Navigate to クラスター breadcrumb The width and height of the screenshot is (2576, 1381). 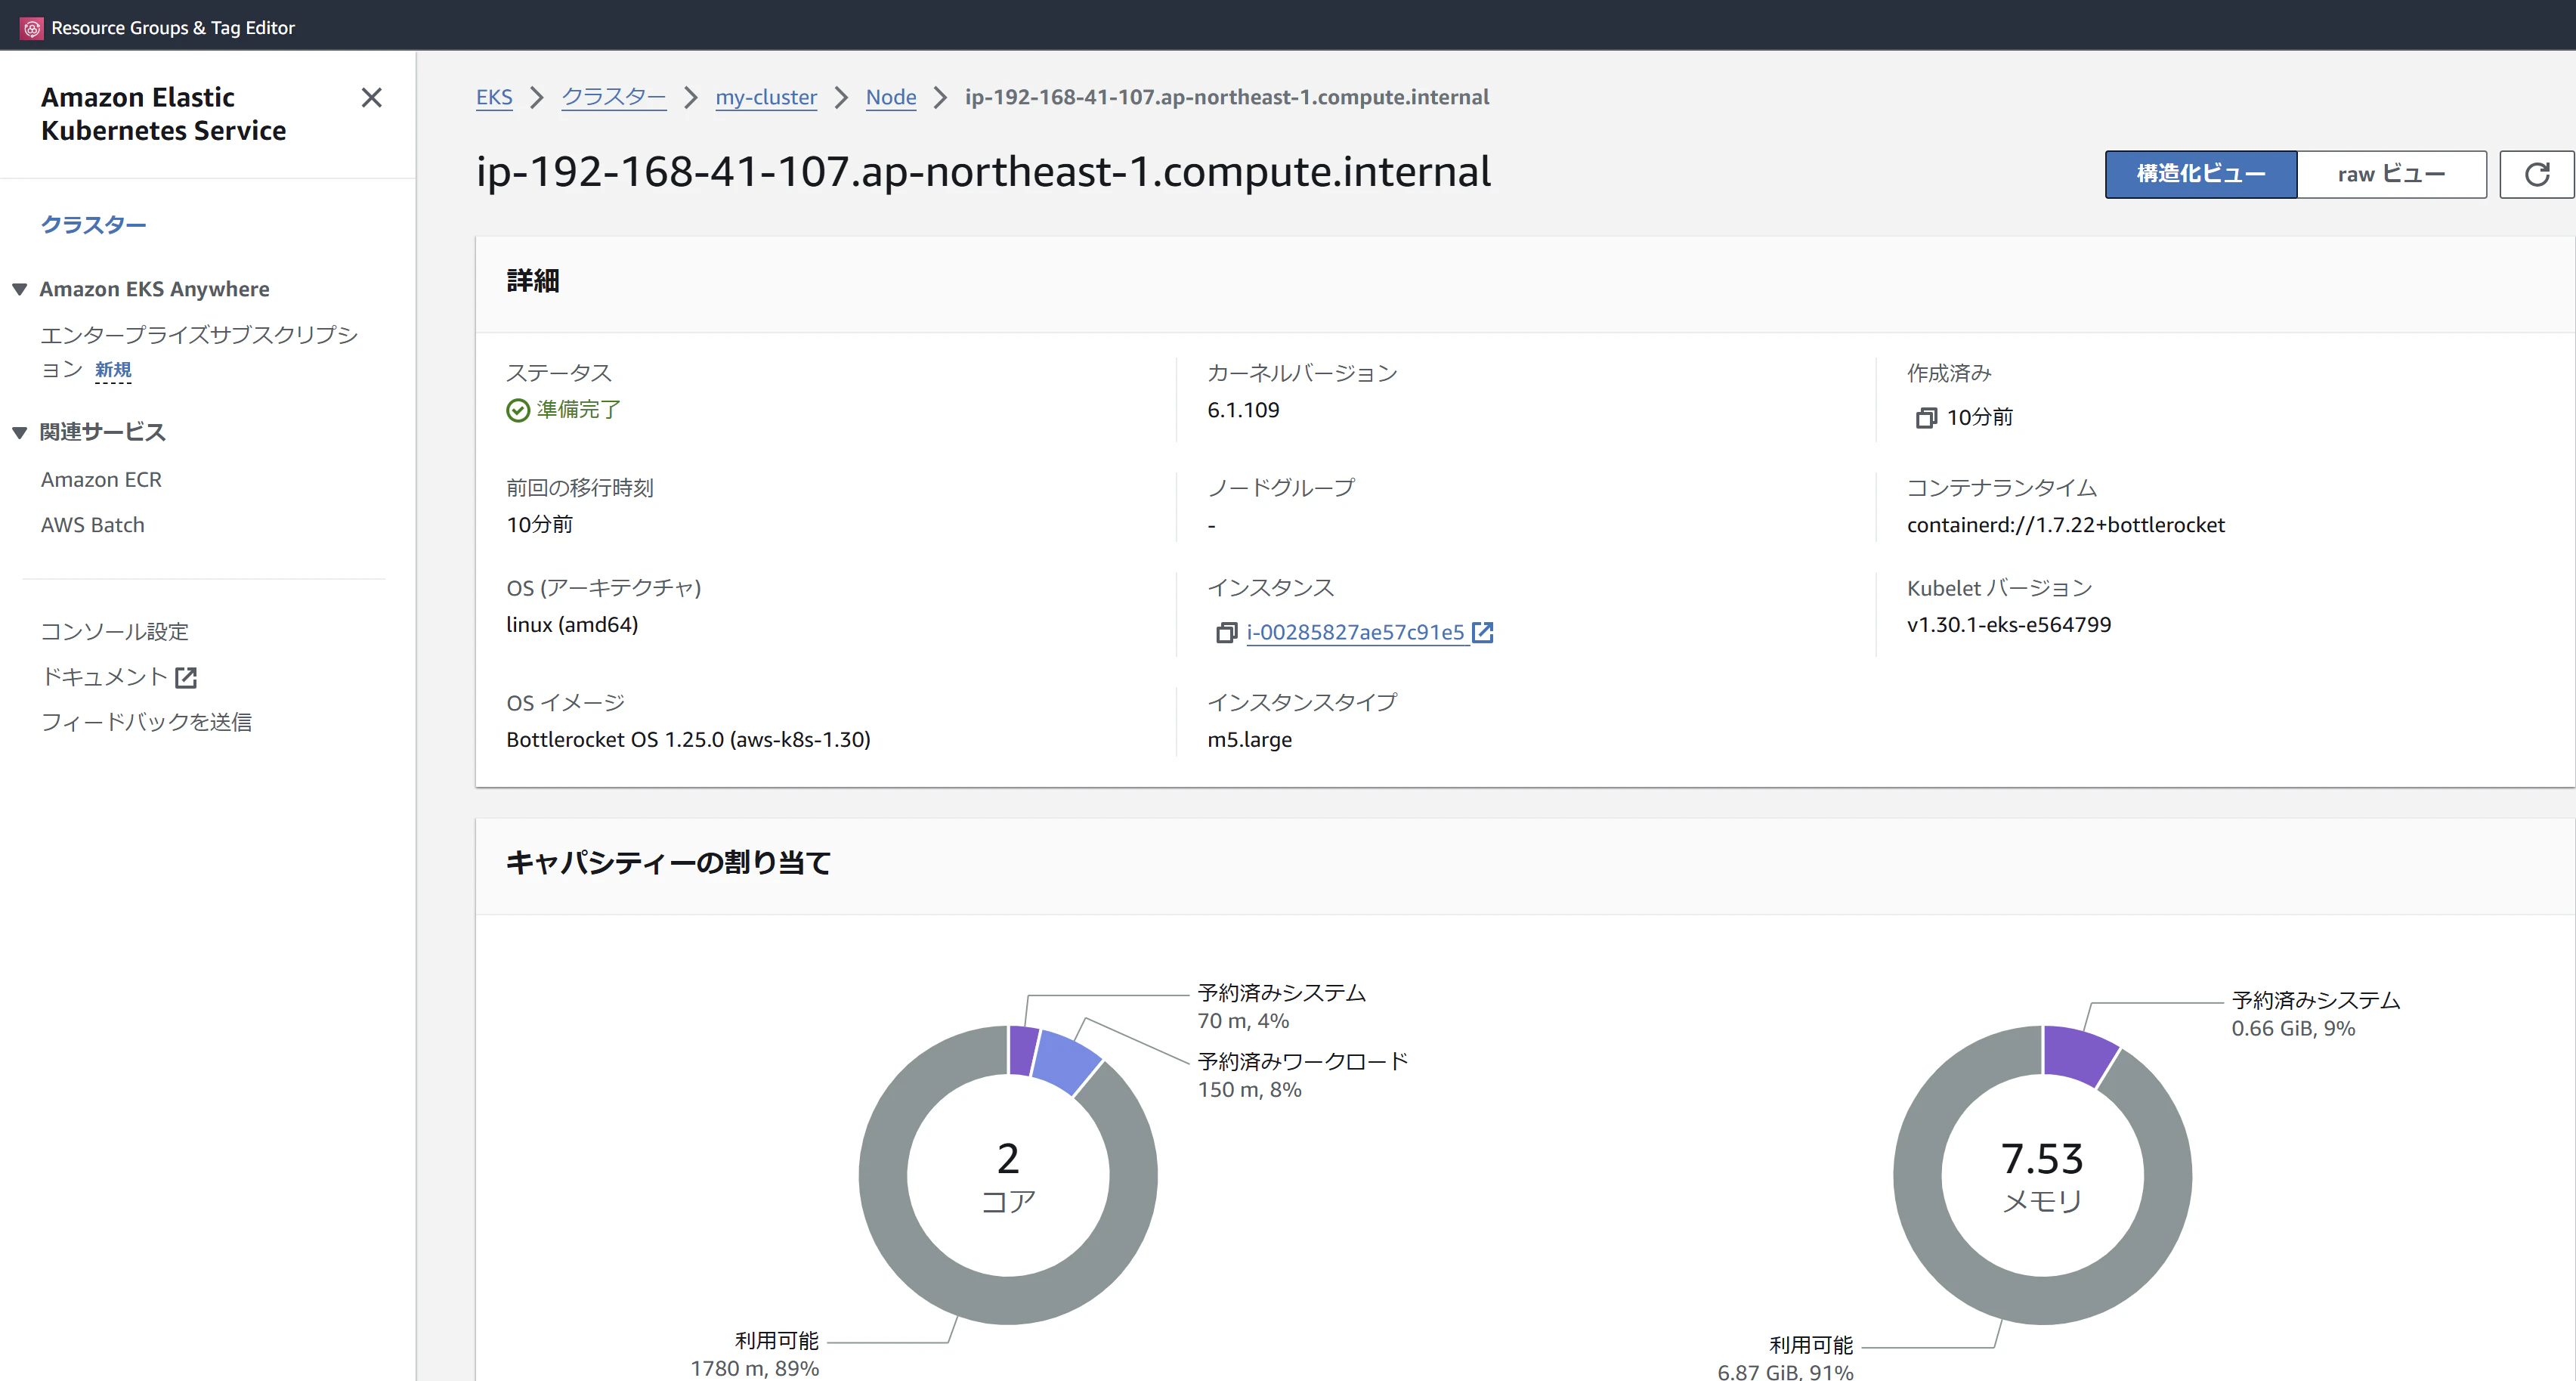(x=614, y=97)
